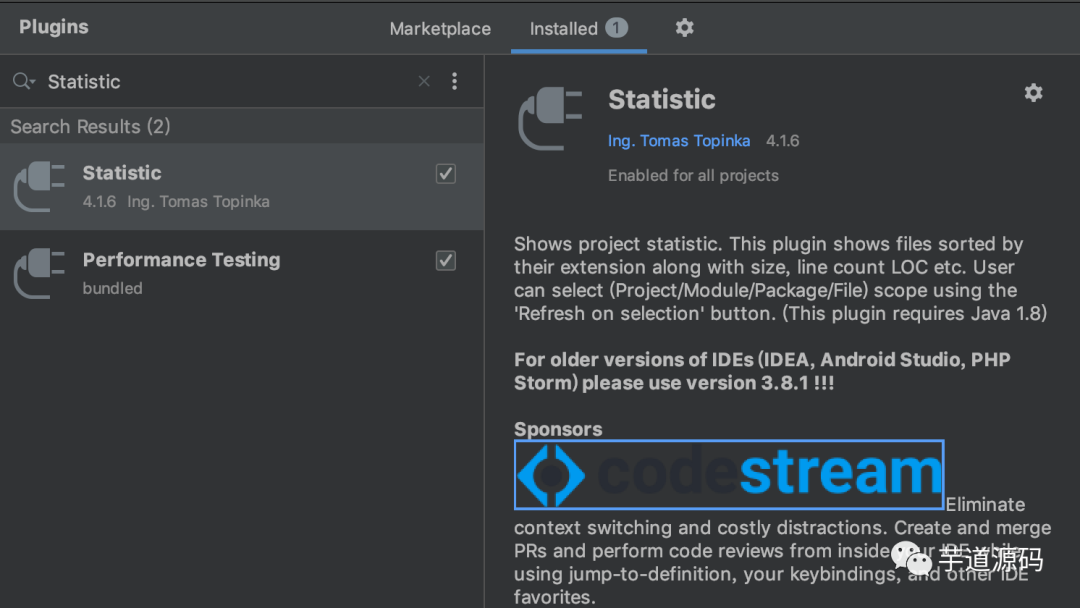Click the bundled label under Performance Testing

click(112, 289)
